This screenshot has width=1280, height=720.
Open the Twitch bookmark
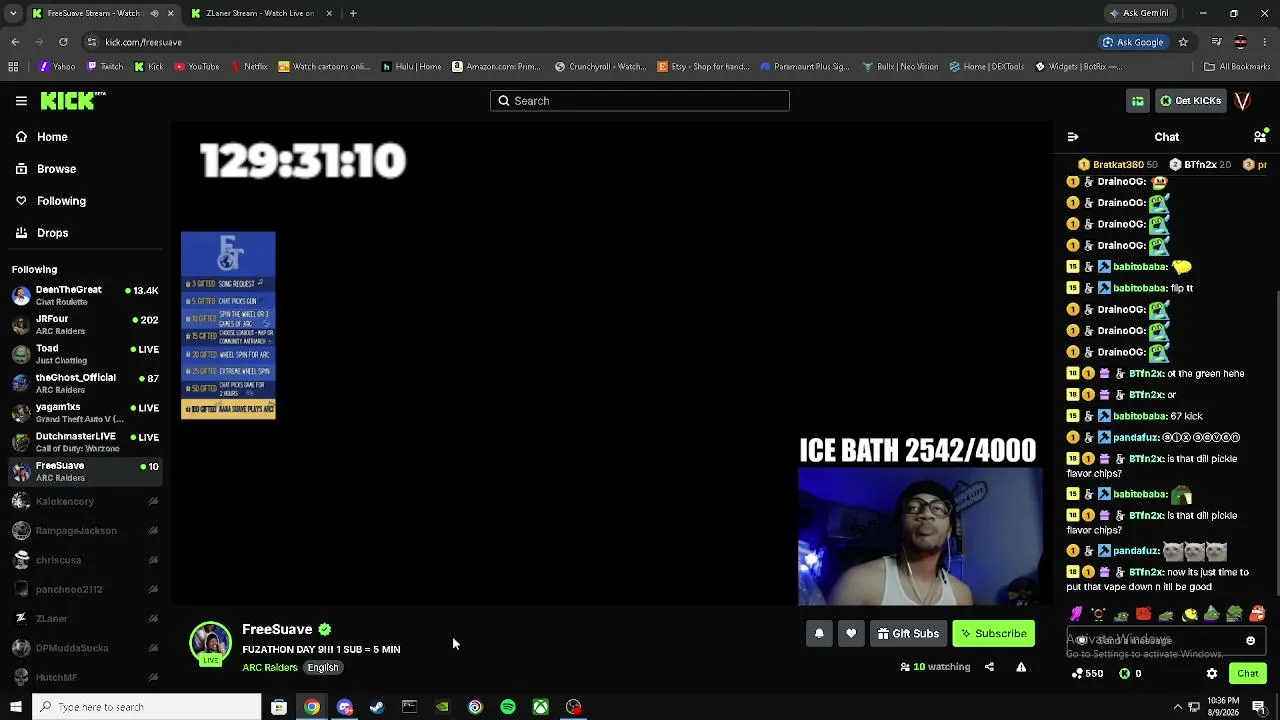point(105,67)
